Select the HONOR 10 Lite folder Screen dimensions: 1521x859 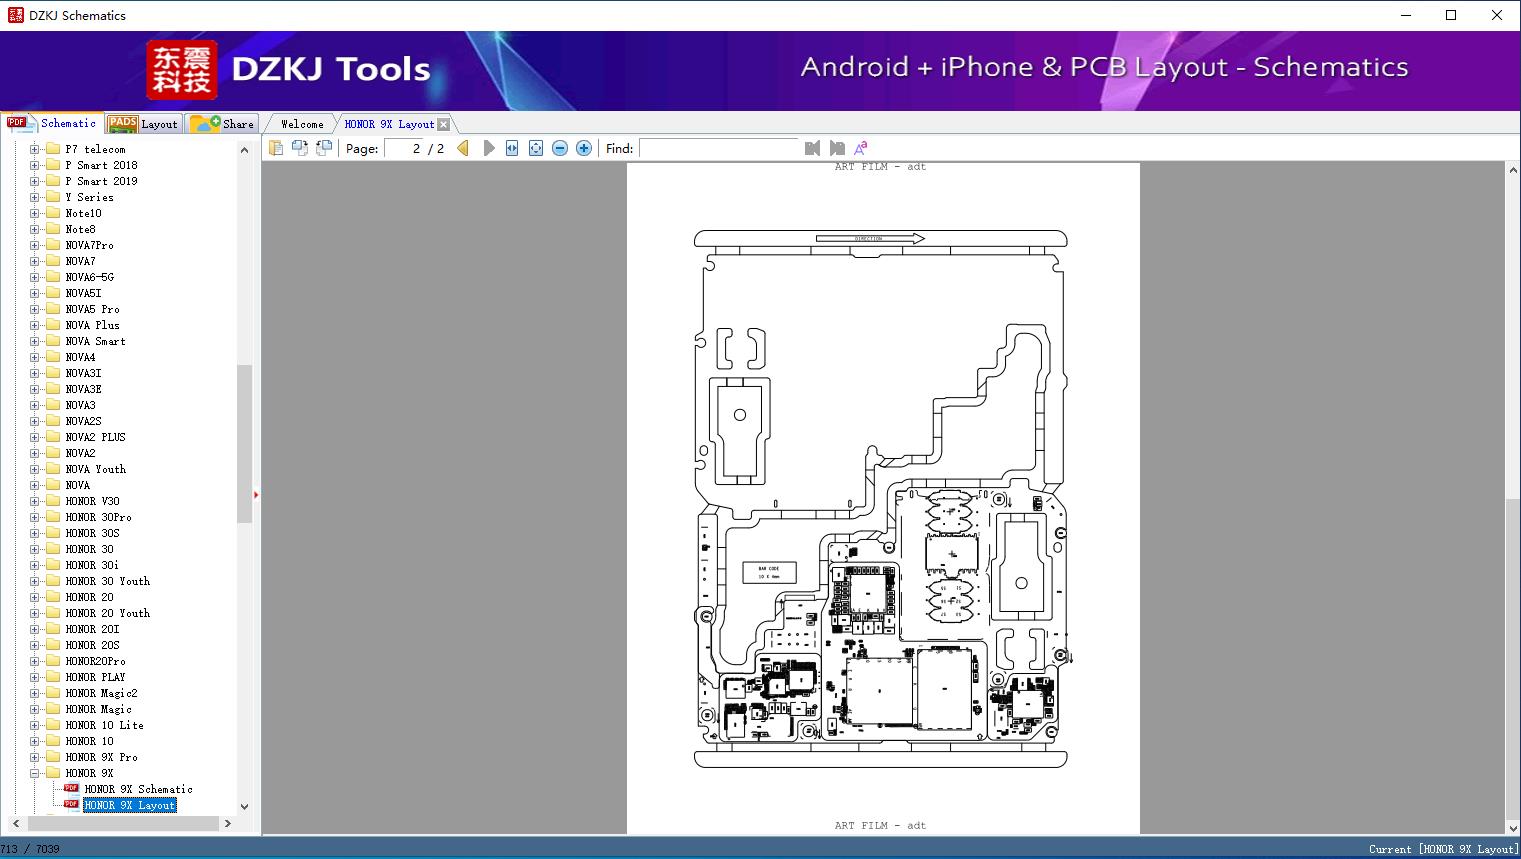pyautogui.click(x=104, y=725)
